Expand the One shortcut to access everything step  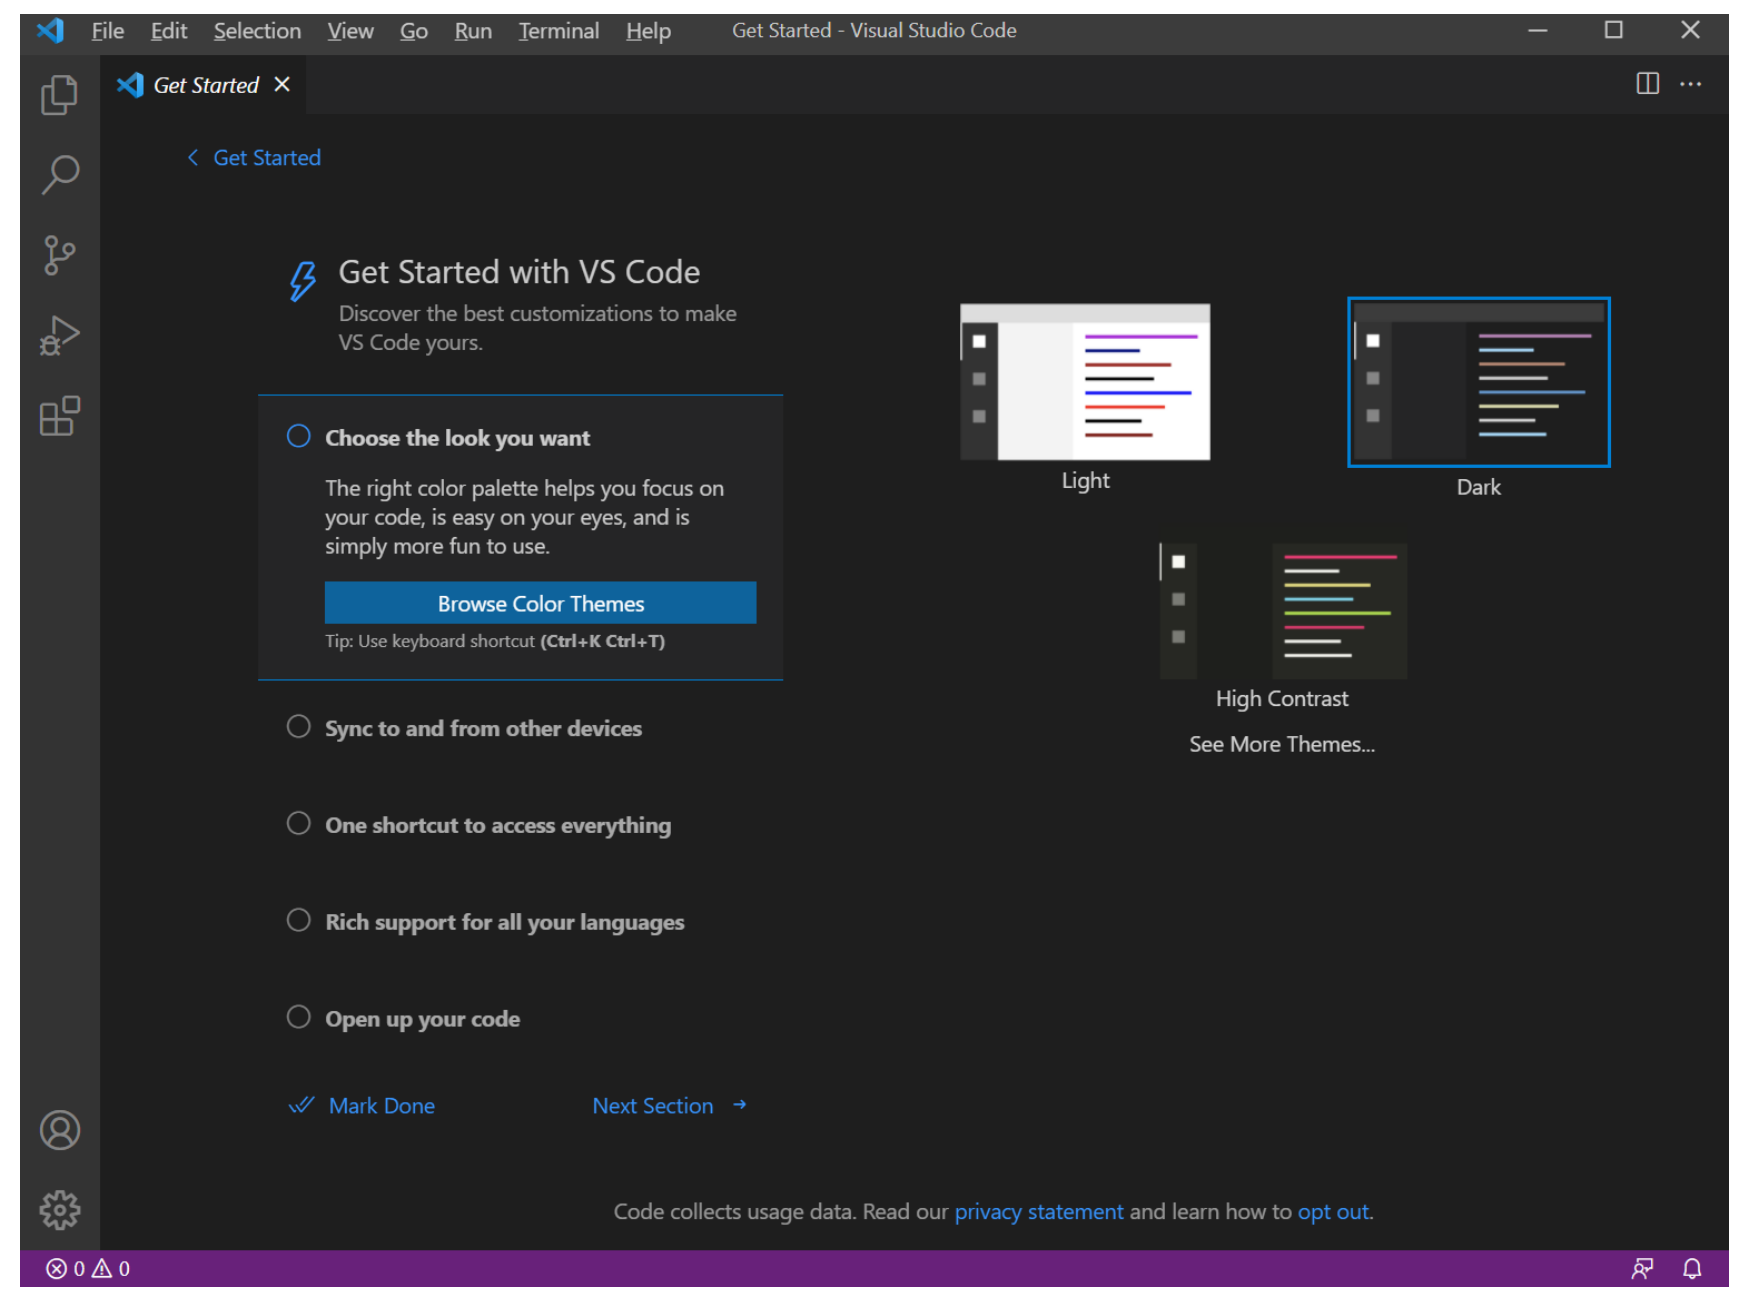click(498, 825)
